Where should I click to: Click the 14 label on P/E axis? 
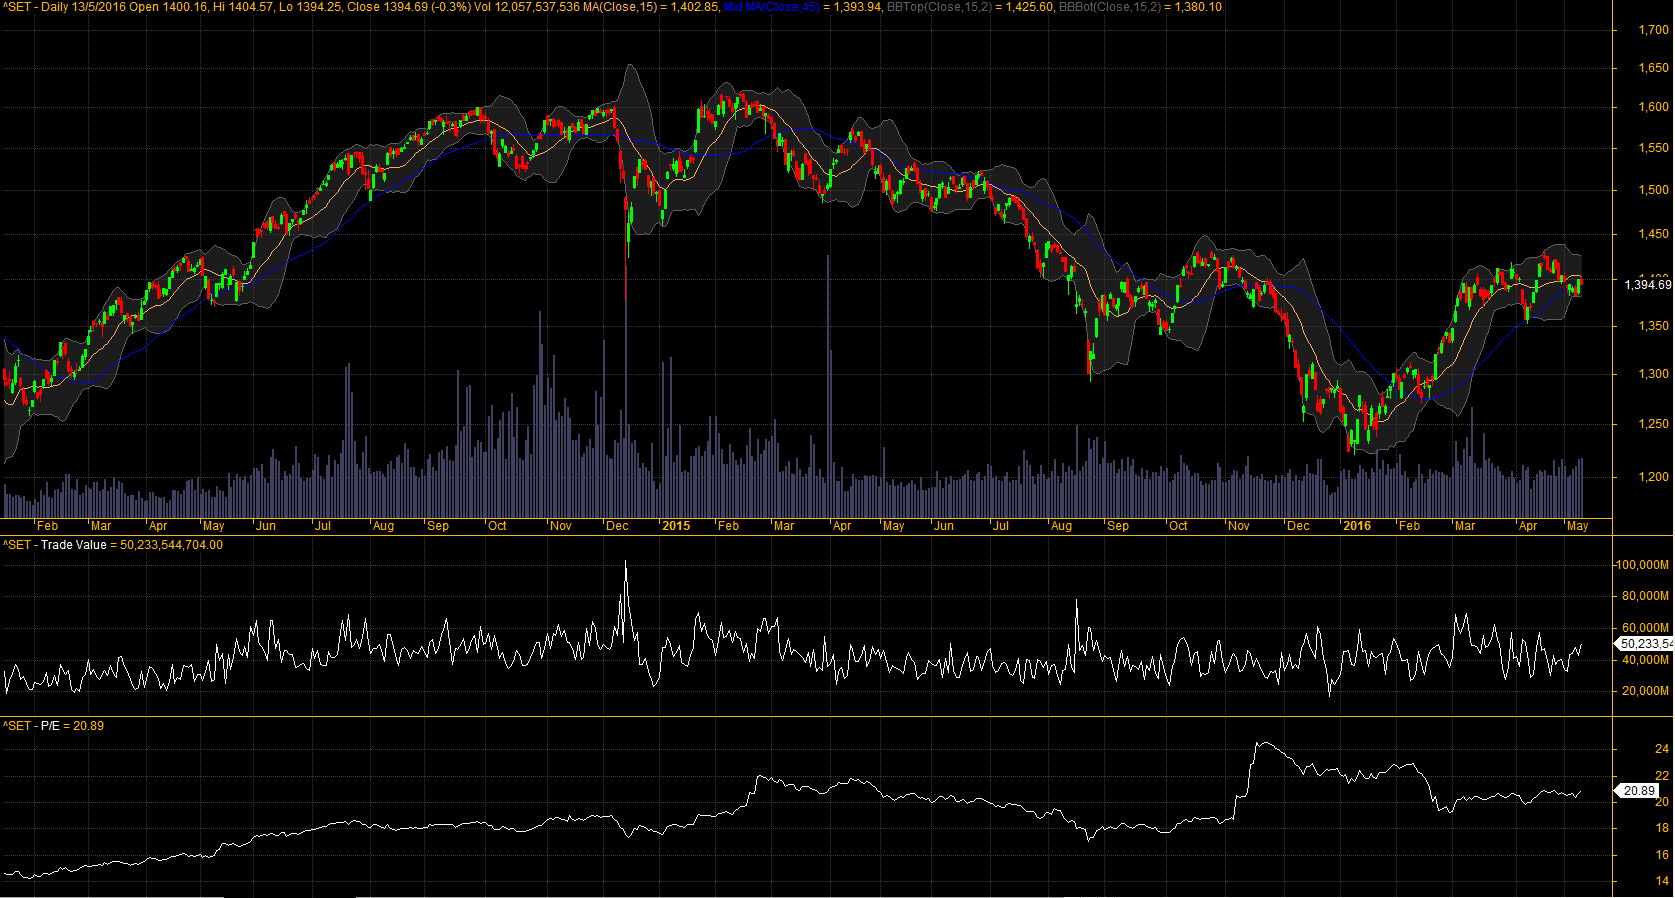1661,881
